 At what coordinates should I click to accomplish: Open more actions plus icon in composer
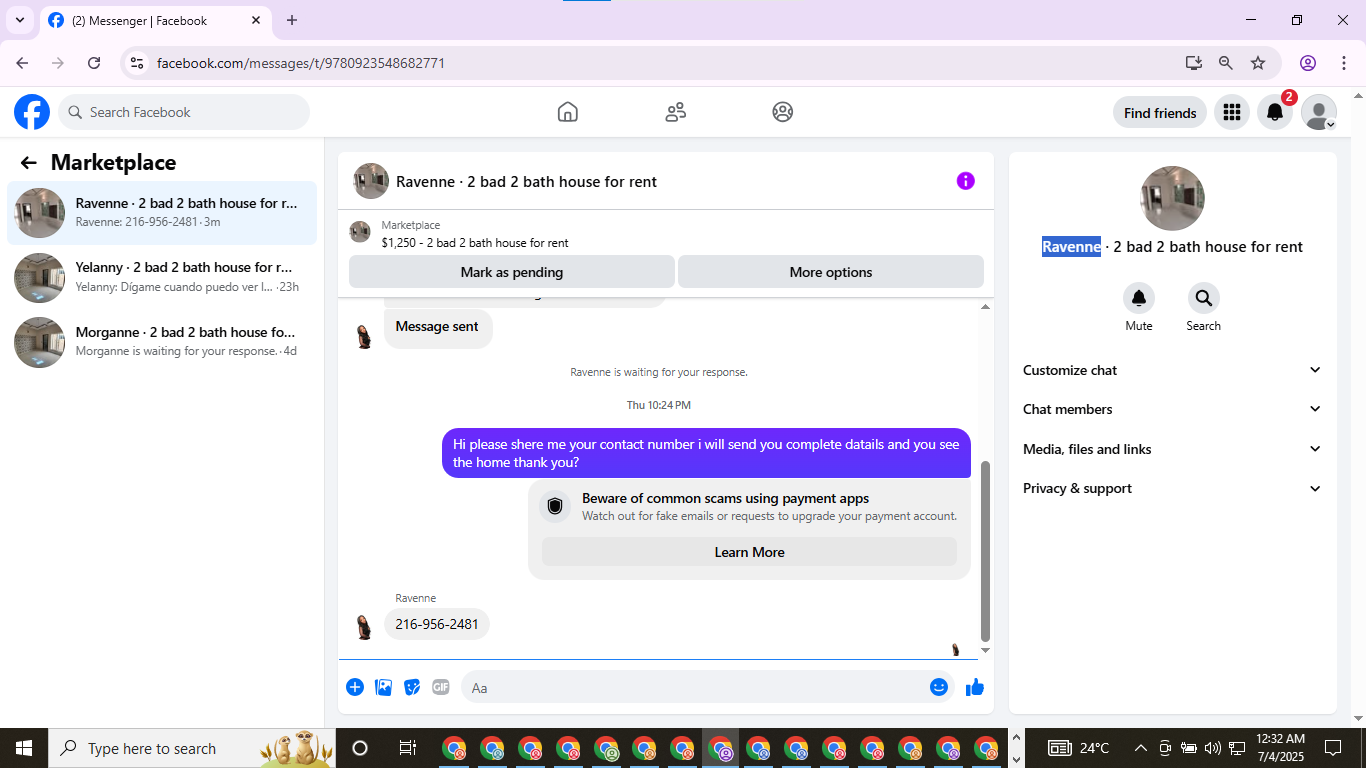point(355,687)
